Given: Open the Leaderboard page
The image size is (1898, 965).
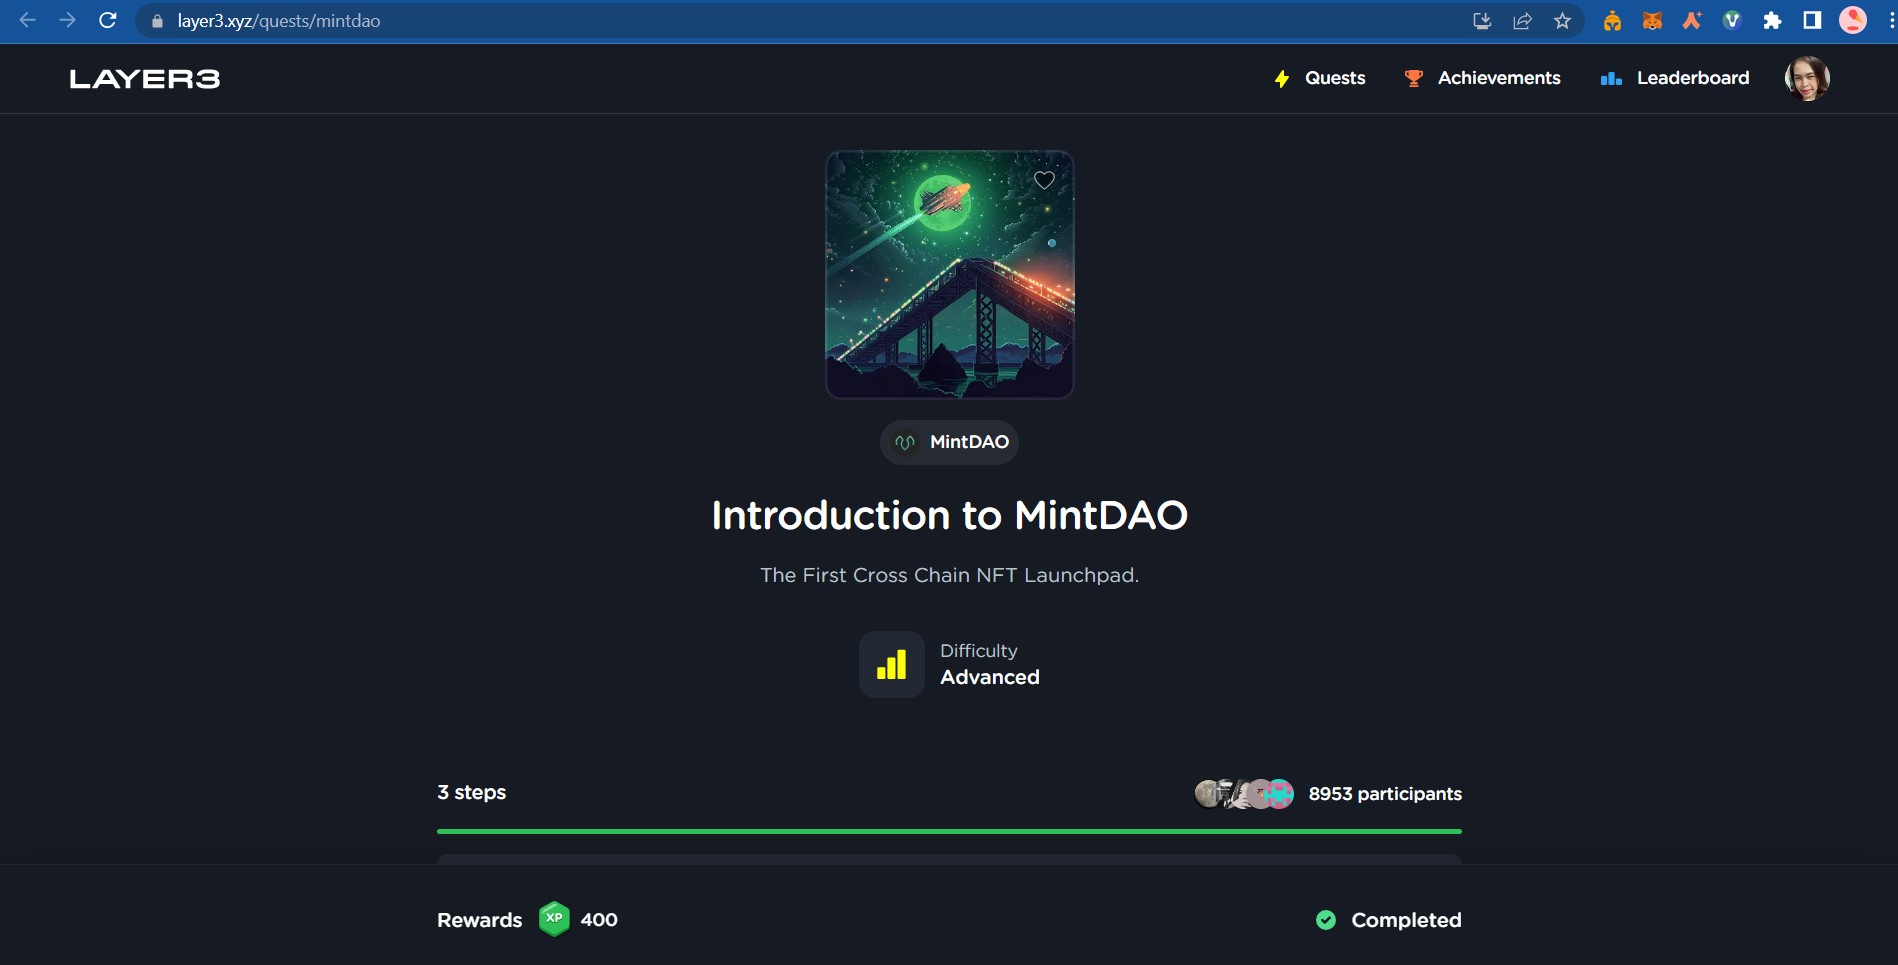Looking at the screenshot, I should (1693, 78).
